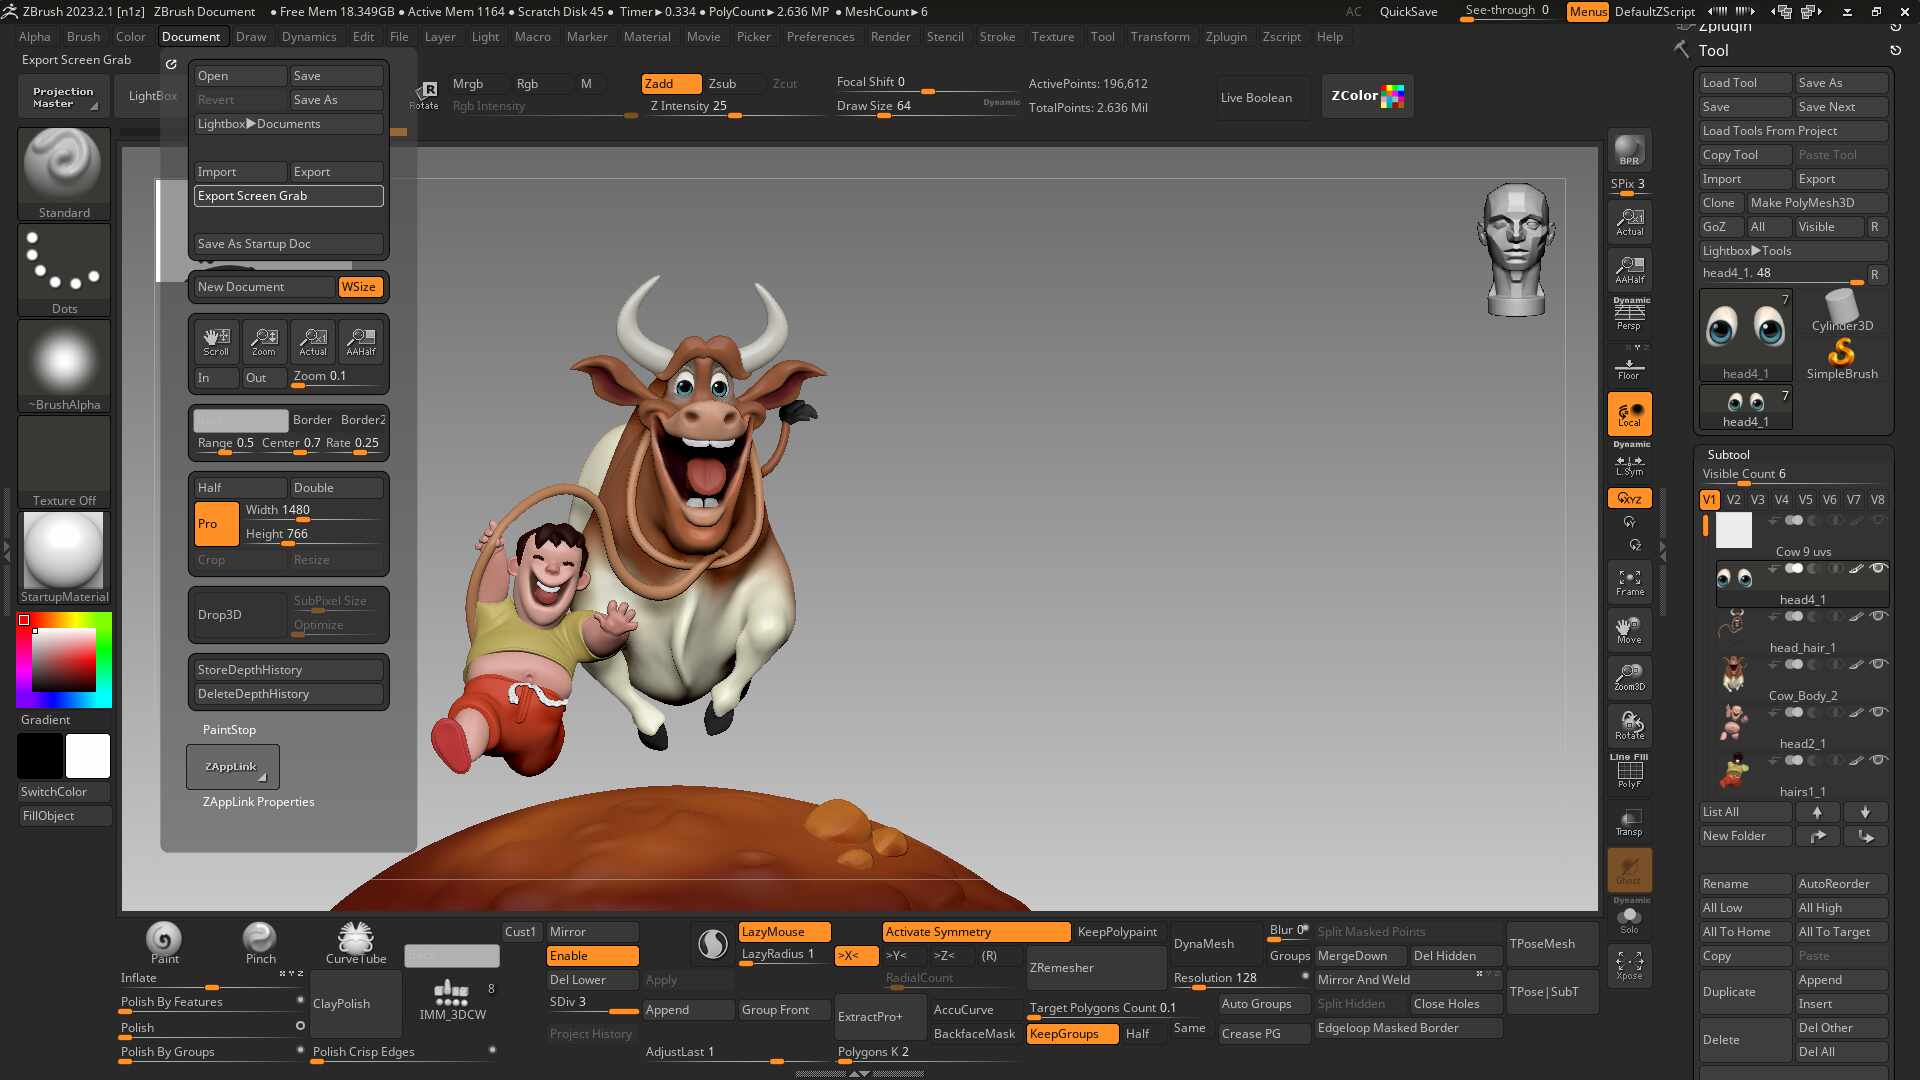Viewport: 1920px width, 1080px height.
Task: Toggle visibility eye of Cow_Body_2 subtool
Action: click(1878, 664)
